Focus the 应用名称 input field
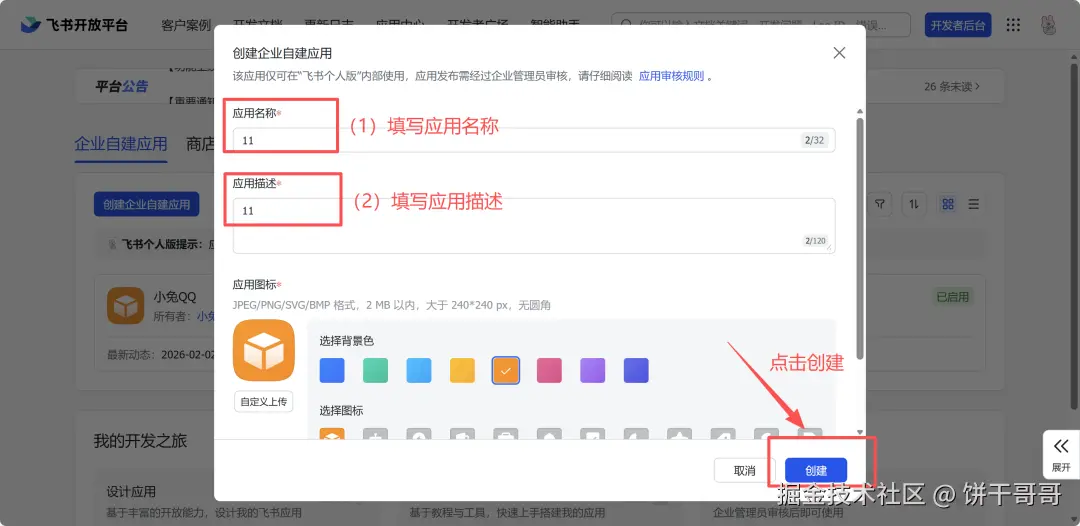The height and width of the screenshot is (526, 1080). click(x=534, y=140)
